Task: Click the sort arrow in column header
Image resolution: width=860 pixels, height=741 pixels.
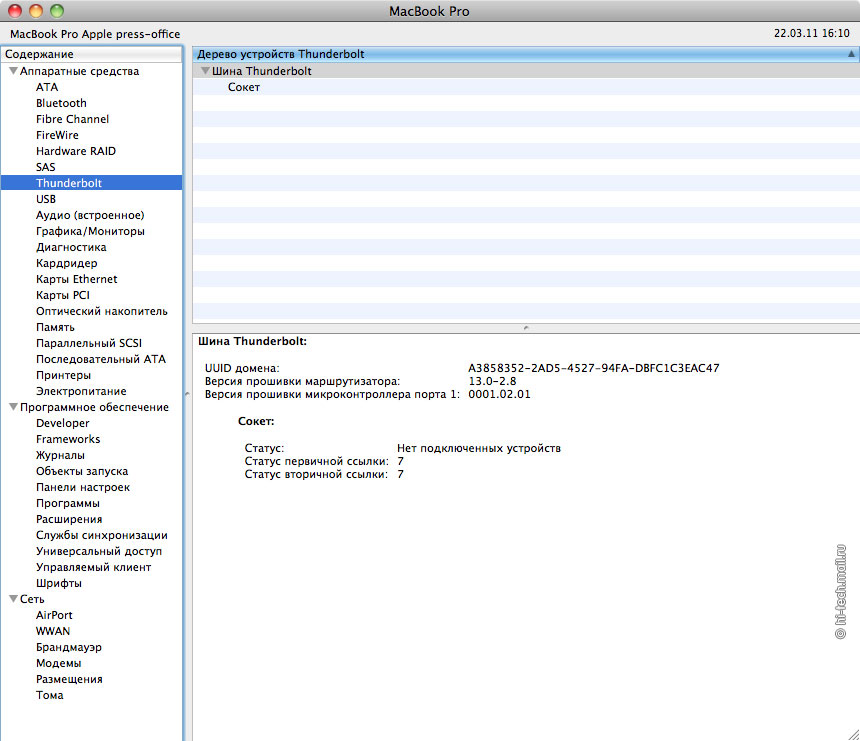Action: [x=851, y=54]
